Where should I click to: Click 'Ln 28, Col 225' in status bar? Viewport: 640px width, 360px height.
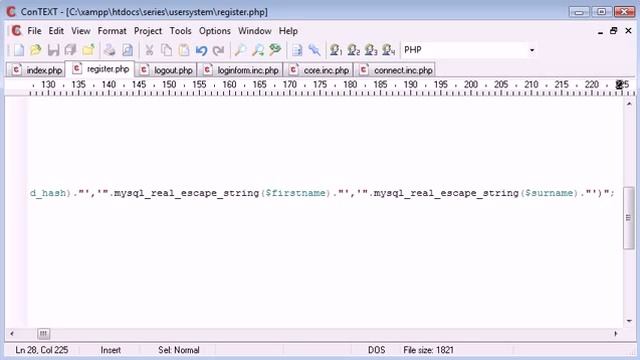point(42,350)
